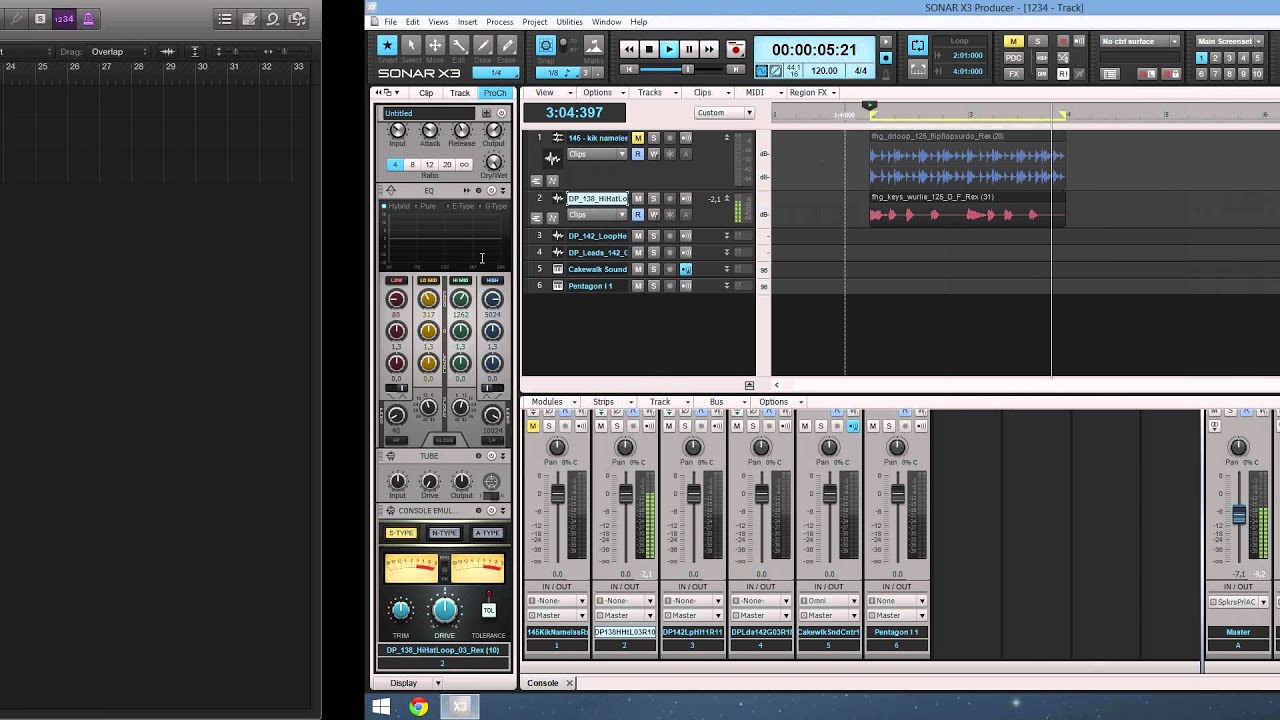Toggle Write automation on track 1
Screen dimensions: 1280x720
654,154
